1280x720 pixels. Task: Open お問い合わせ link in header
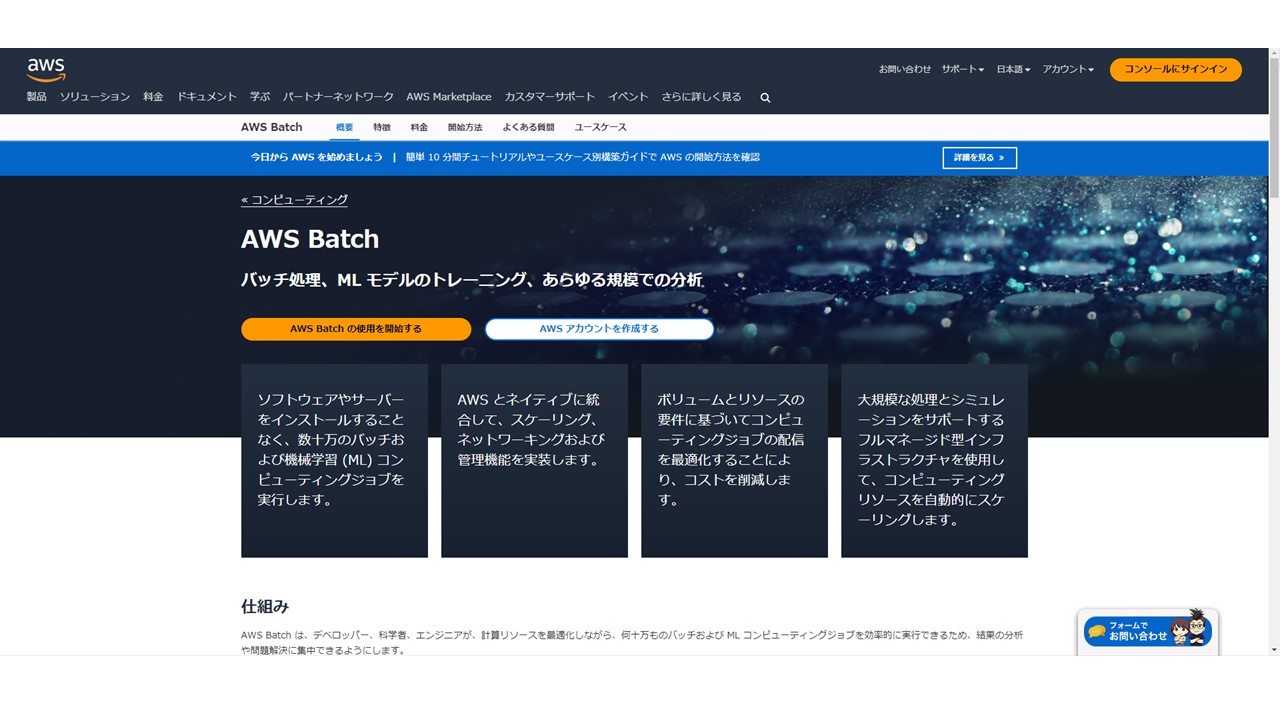point(905,69)
